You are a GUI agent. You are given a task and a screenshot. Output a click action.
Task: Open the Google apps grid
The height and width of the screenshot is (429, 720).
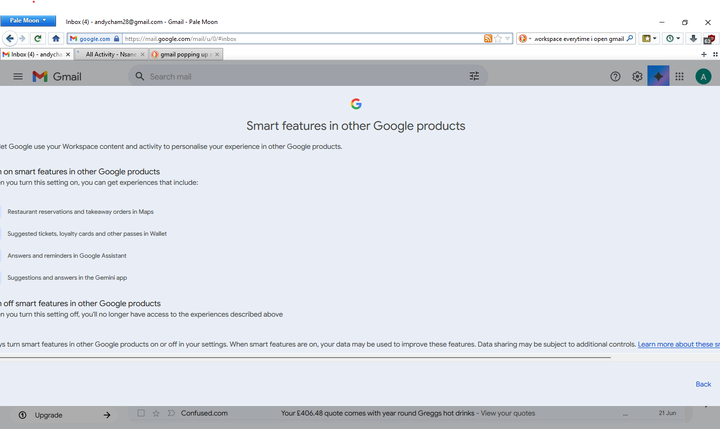click(x=680, y=76)
